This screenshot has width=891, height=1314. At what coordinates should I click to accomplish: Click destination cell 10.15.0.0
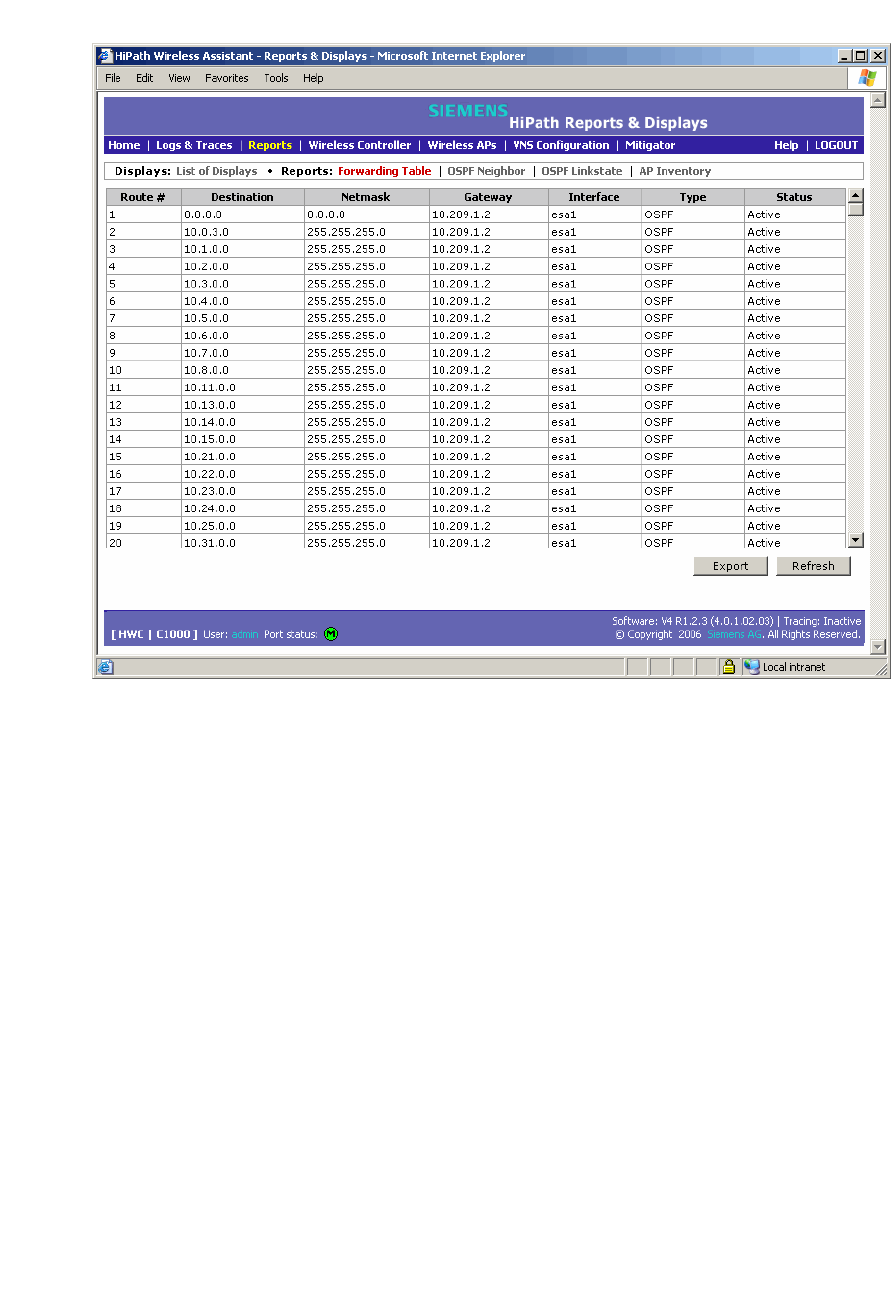(243, 439)
